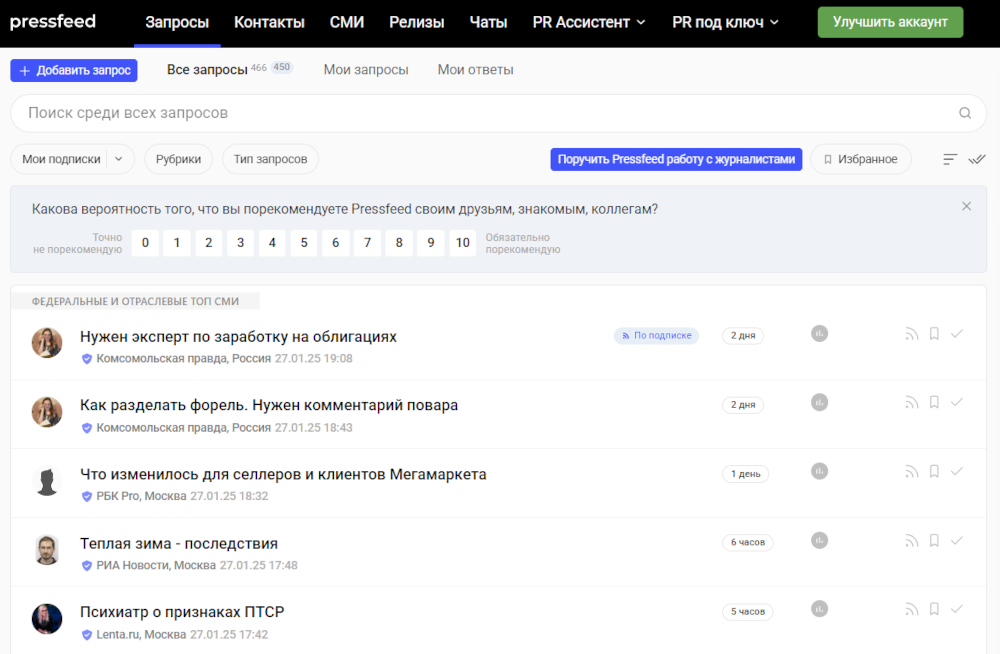This screenshot has height=654, width=1000.
Task: Select rating 10 in recommendation survey
Action: [462, 243]
